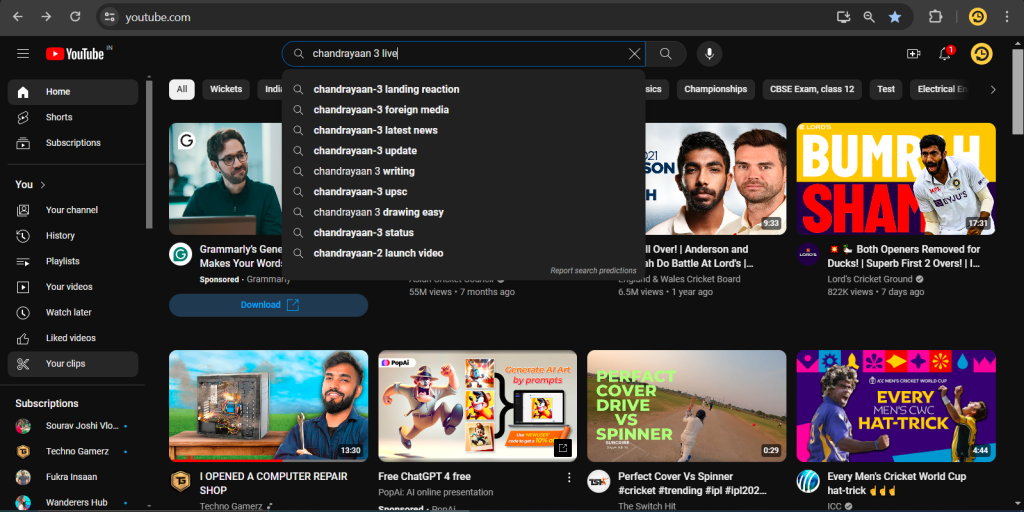This screenshot has width=1024, height=512.
Task: Go back in the browser
Action: (x=18, y=17)
